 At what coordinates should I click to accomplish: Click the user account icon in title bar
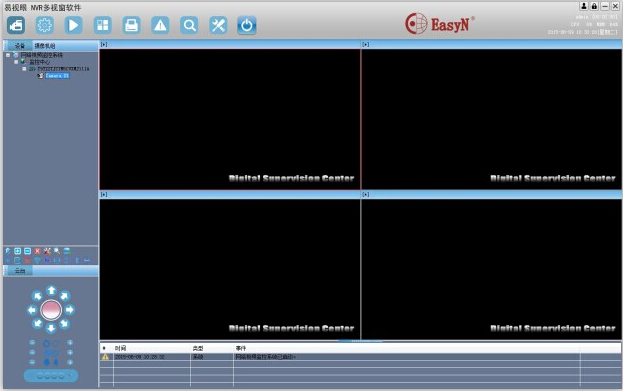[584, 6]
